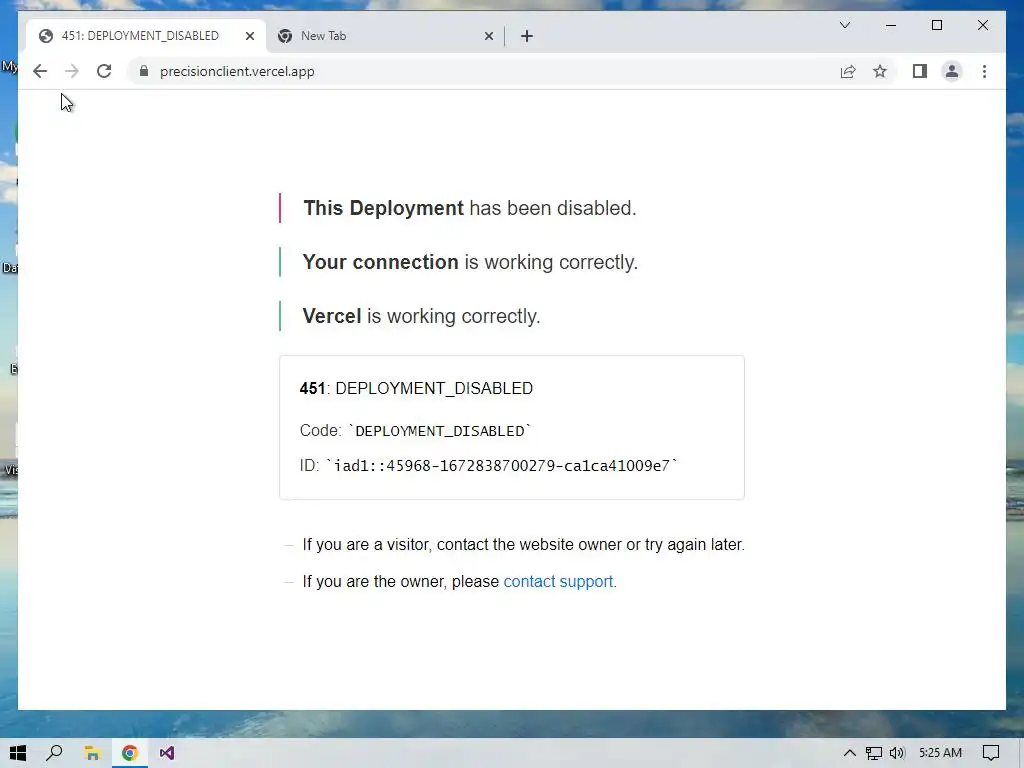
Task: Bookmark this tab with star icon
Action: 880,71
